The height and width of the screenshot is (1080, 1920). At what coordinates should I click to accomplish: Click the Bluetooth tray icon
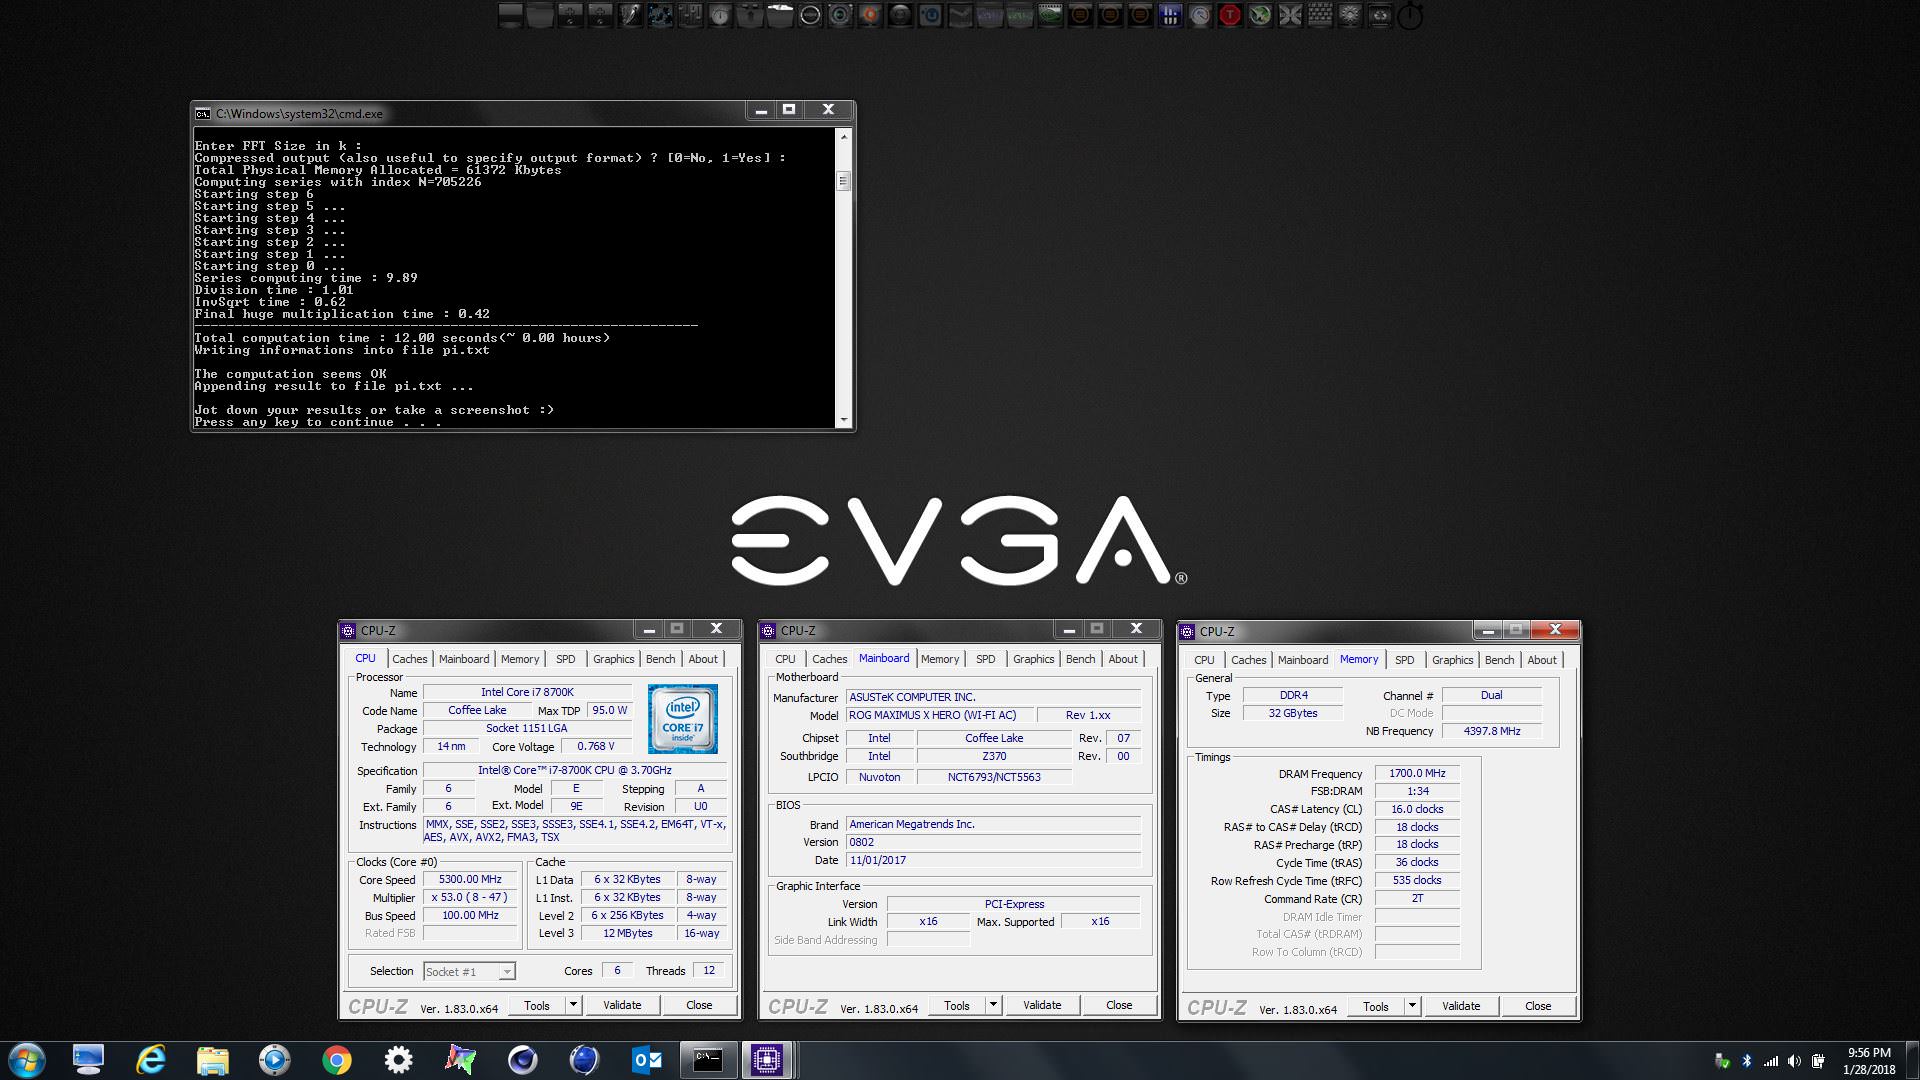(x=1747, y=1061)
